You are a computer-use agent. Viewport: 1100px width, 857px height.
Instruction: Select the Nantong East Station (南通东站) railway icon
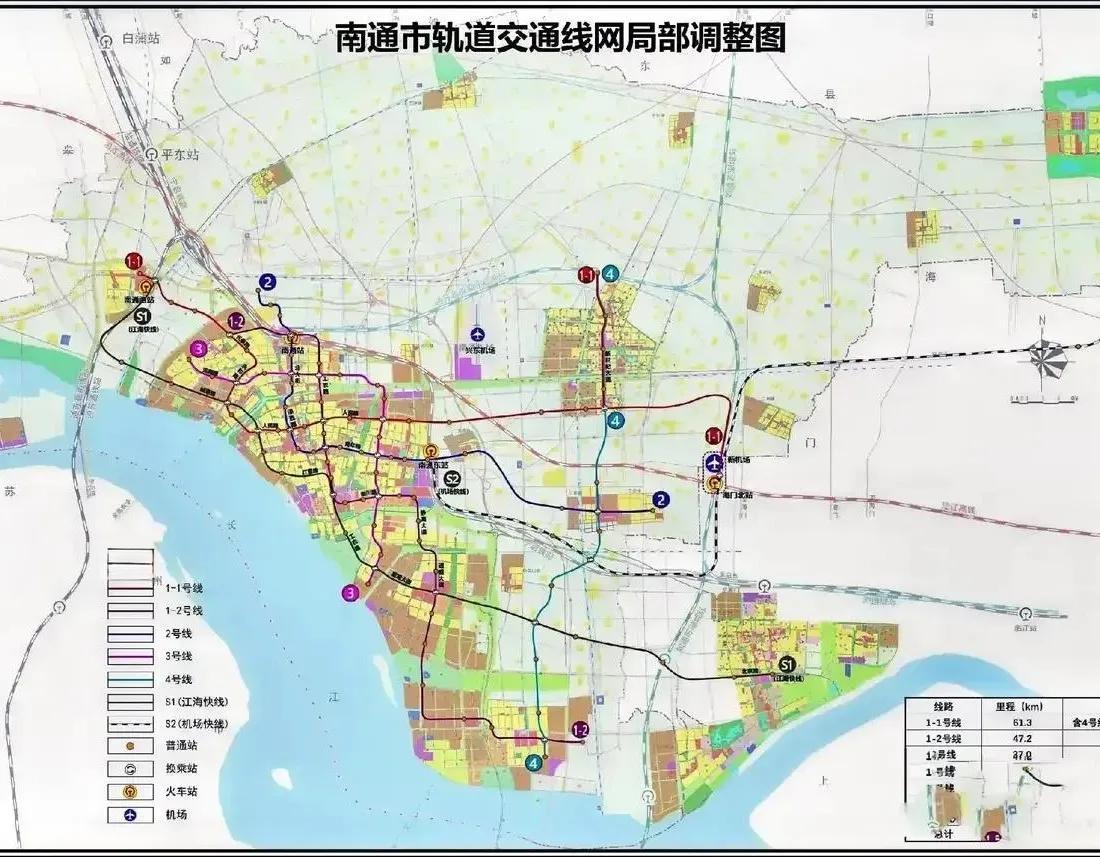tap(430, 453)
